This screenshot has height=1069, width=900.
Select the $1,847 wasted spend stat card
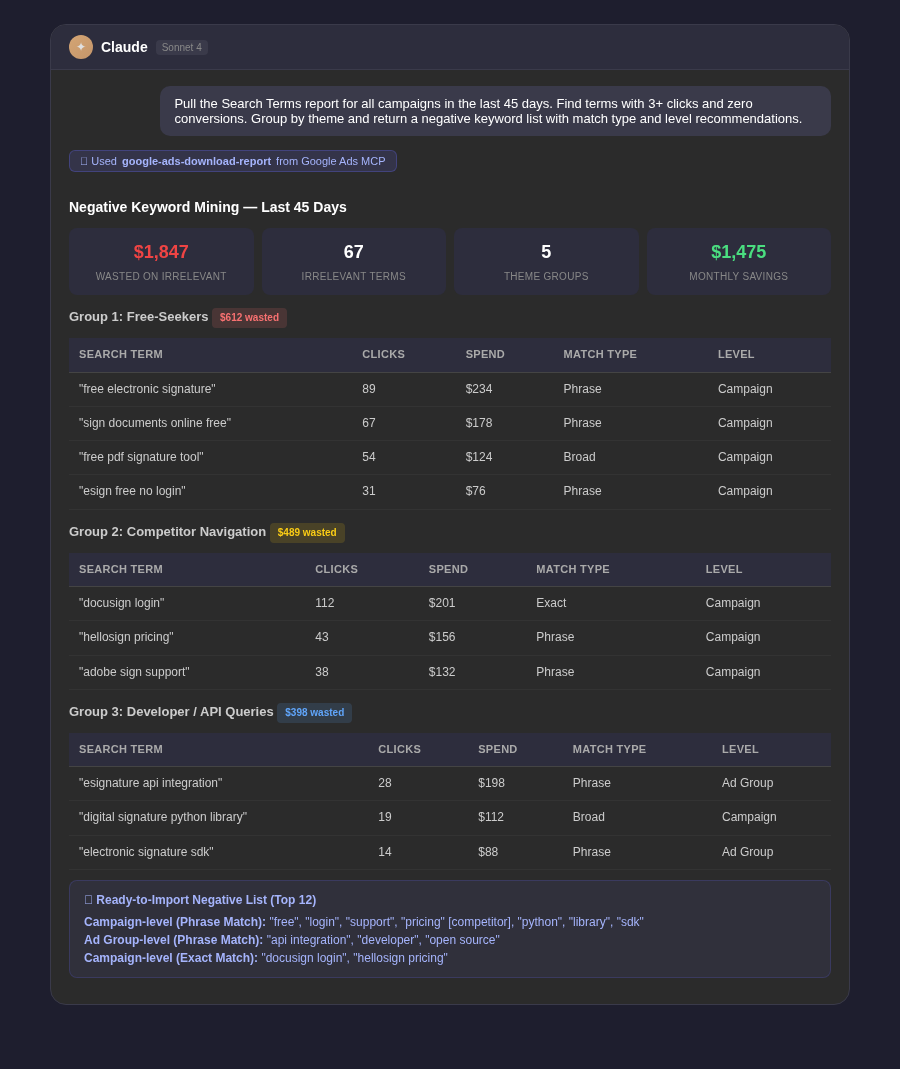[x=161, y=261]
